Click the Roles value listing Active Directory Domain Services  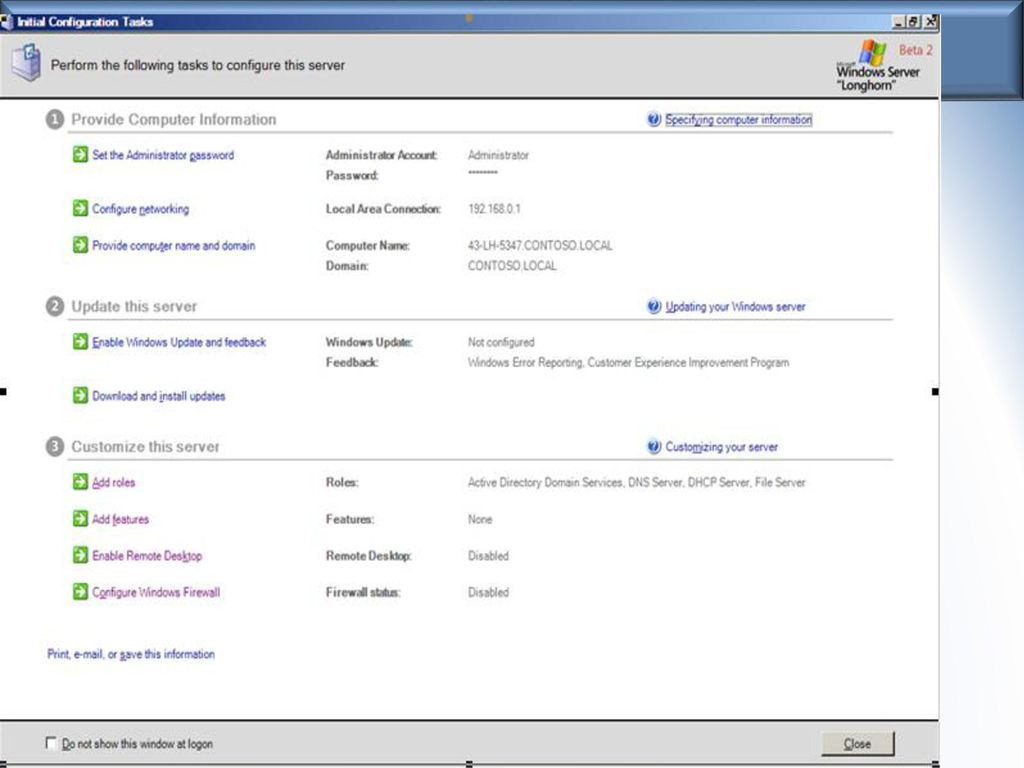(x=636, y=483)
